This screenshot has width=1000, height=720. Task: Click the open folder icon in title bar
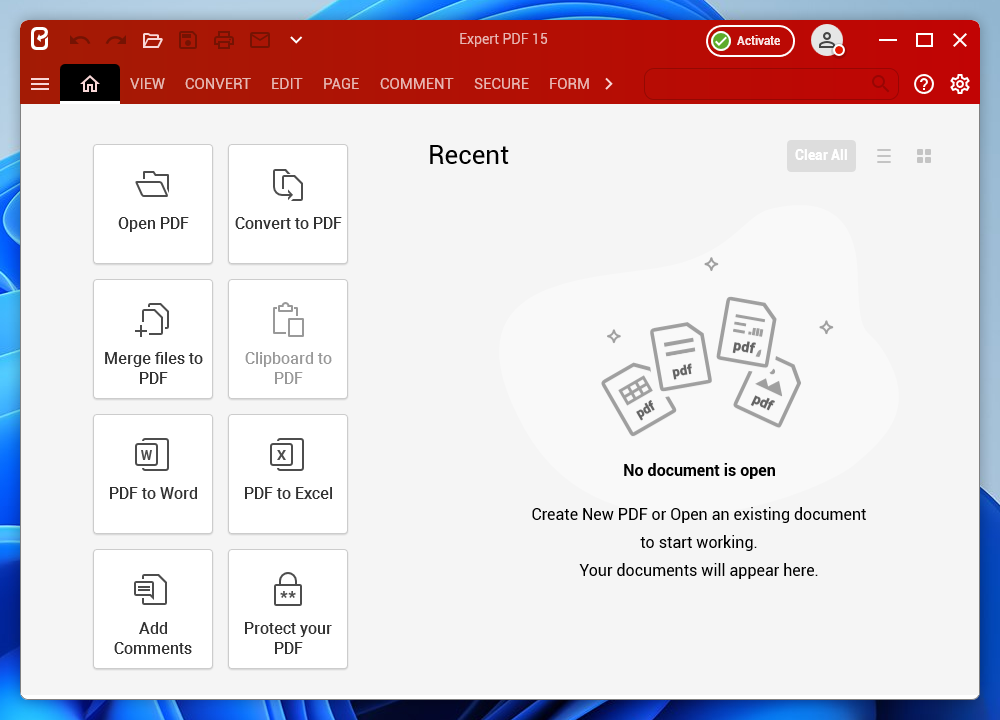point(152,40)
